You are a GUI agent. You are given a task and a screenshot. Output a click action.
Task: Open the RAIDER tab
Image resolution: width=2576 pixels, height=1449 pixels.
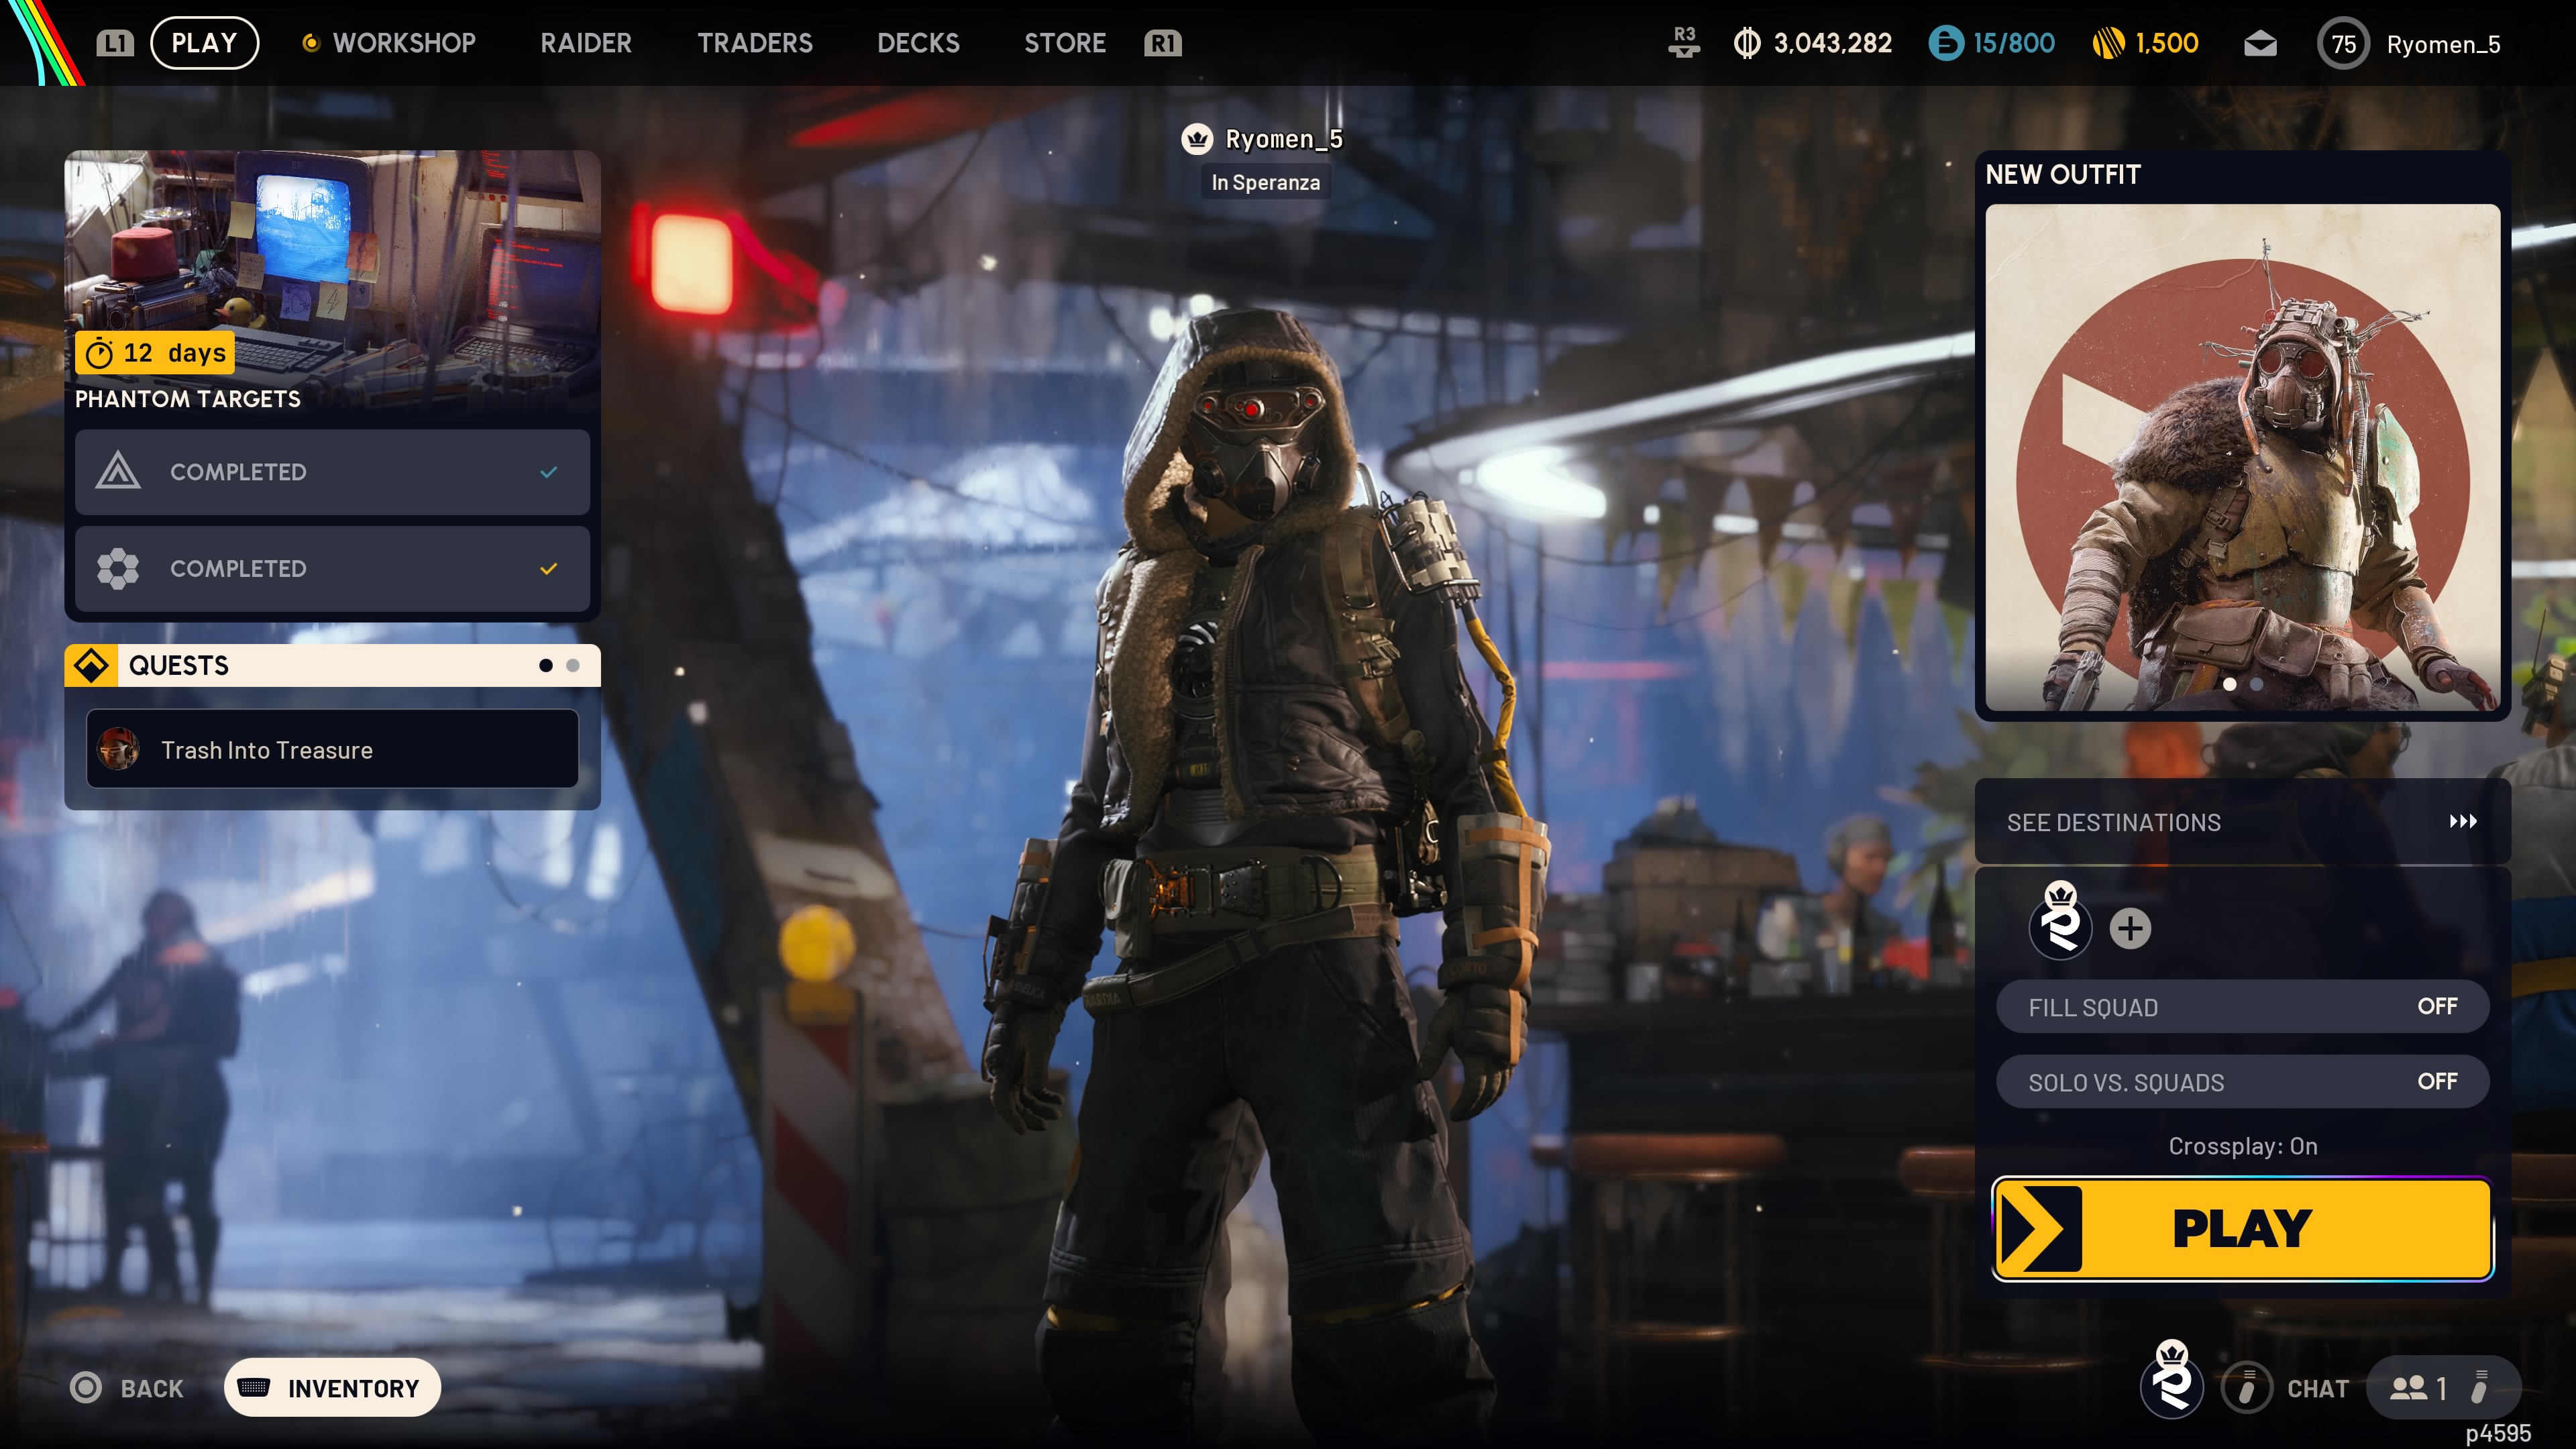[x=586, y=43]
